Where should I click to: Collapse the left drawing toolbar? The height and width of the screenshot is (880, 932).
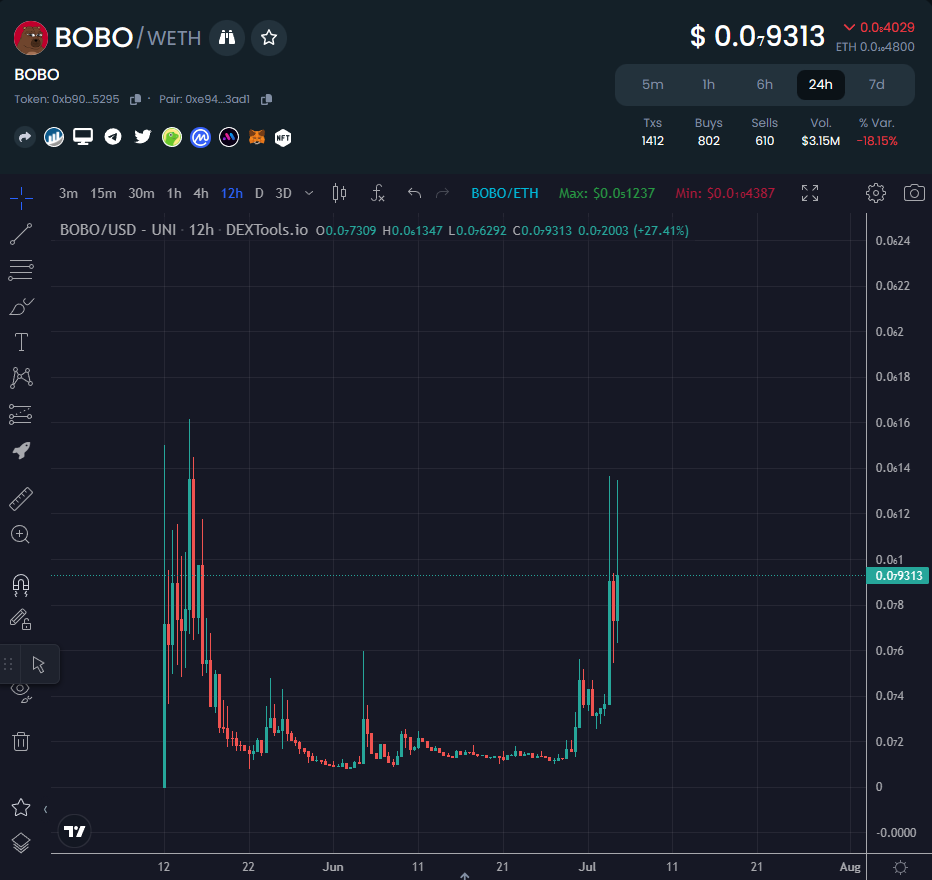(45, 809)
